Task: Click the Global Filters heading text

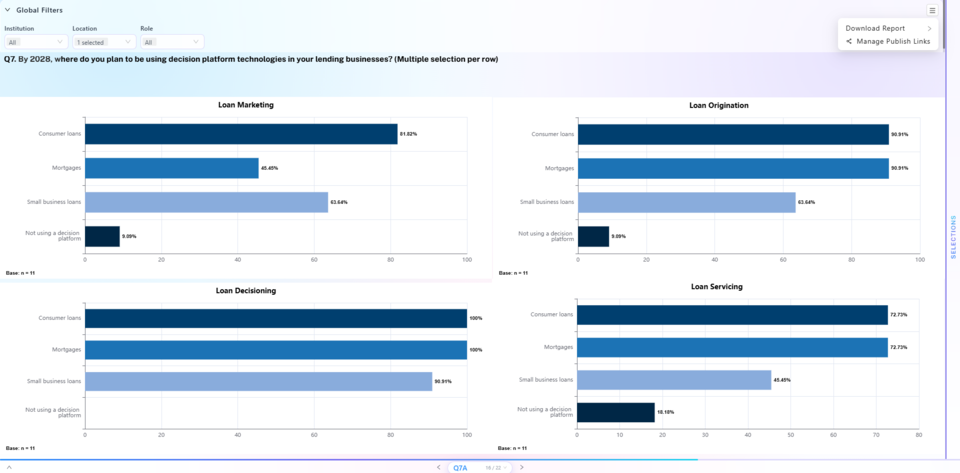Action: pos(39,10)
